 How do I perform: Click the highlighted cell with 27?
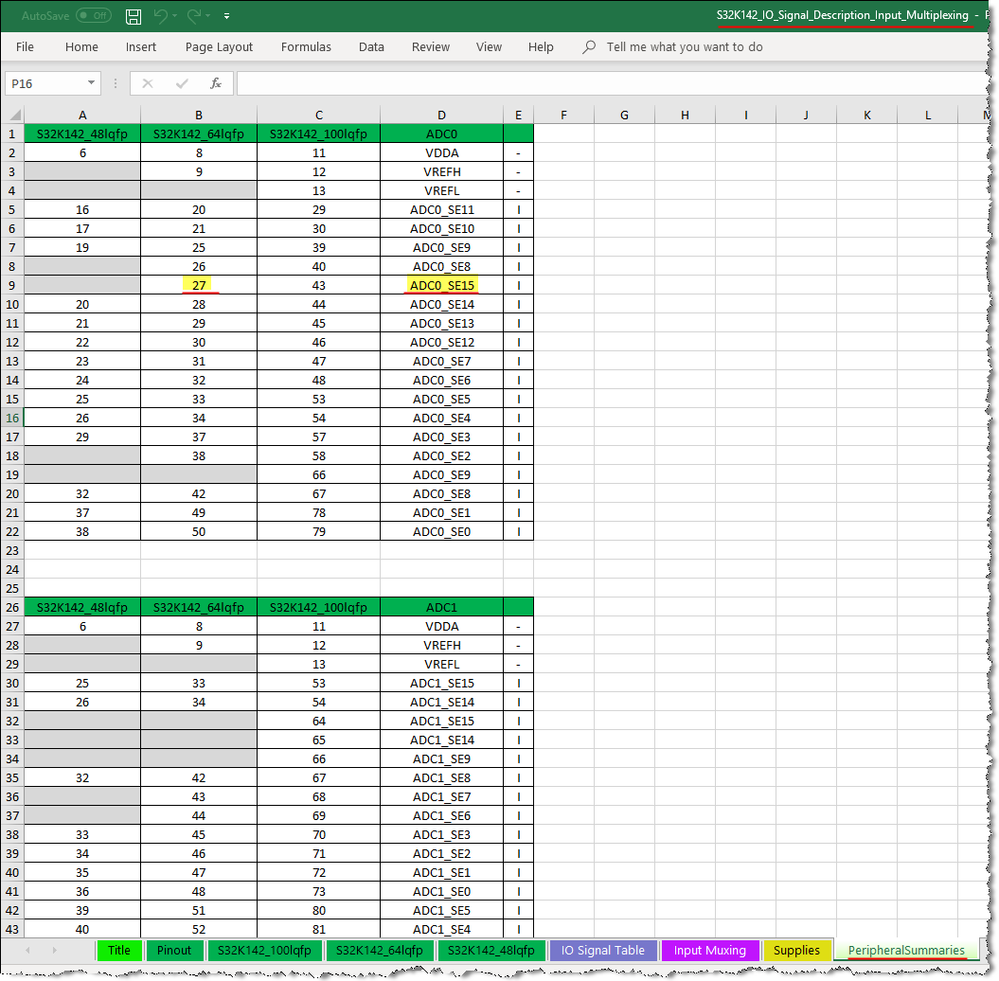199,285
